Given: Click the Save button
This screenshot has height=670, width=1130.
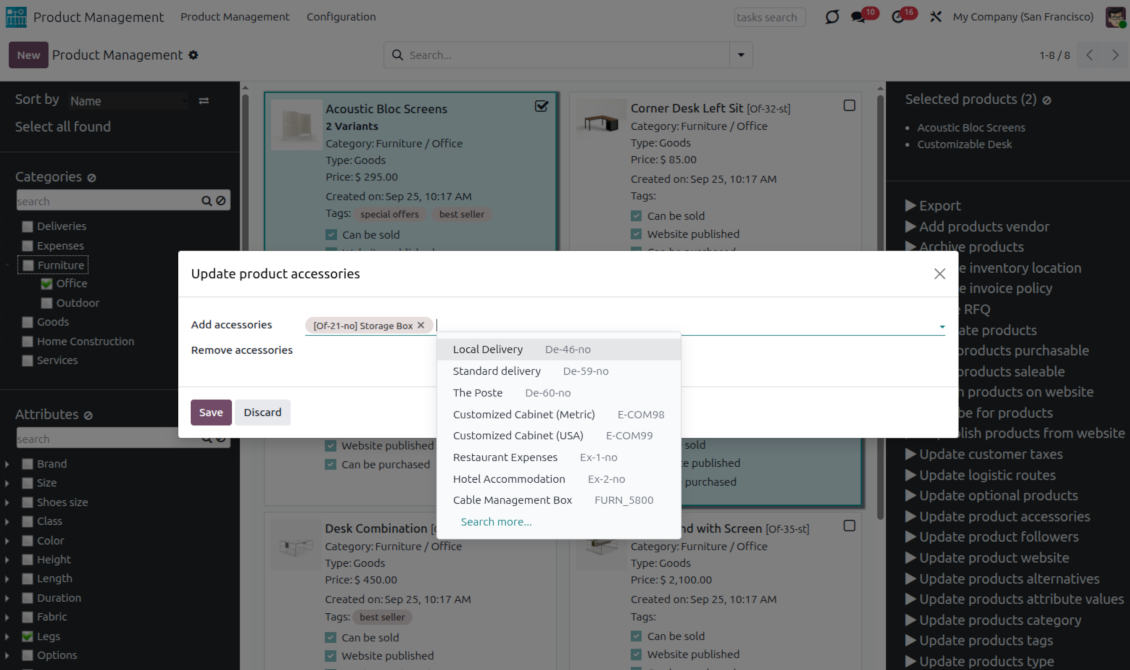Looking at the screenshot, I should (x=211, y=412).
